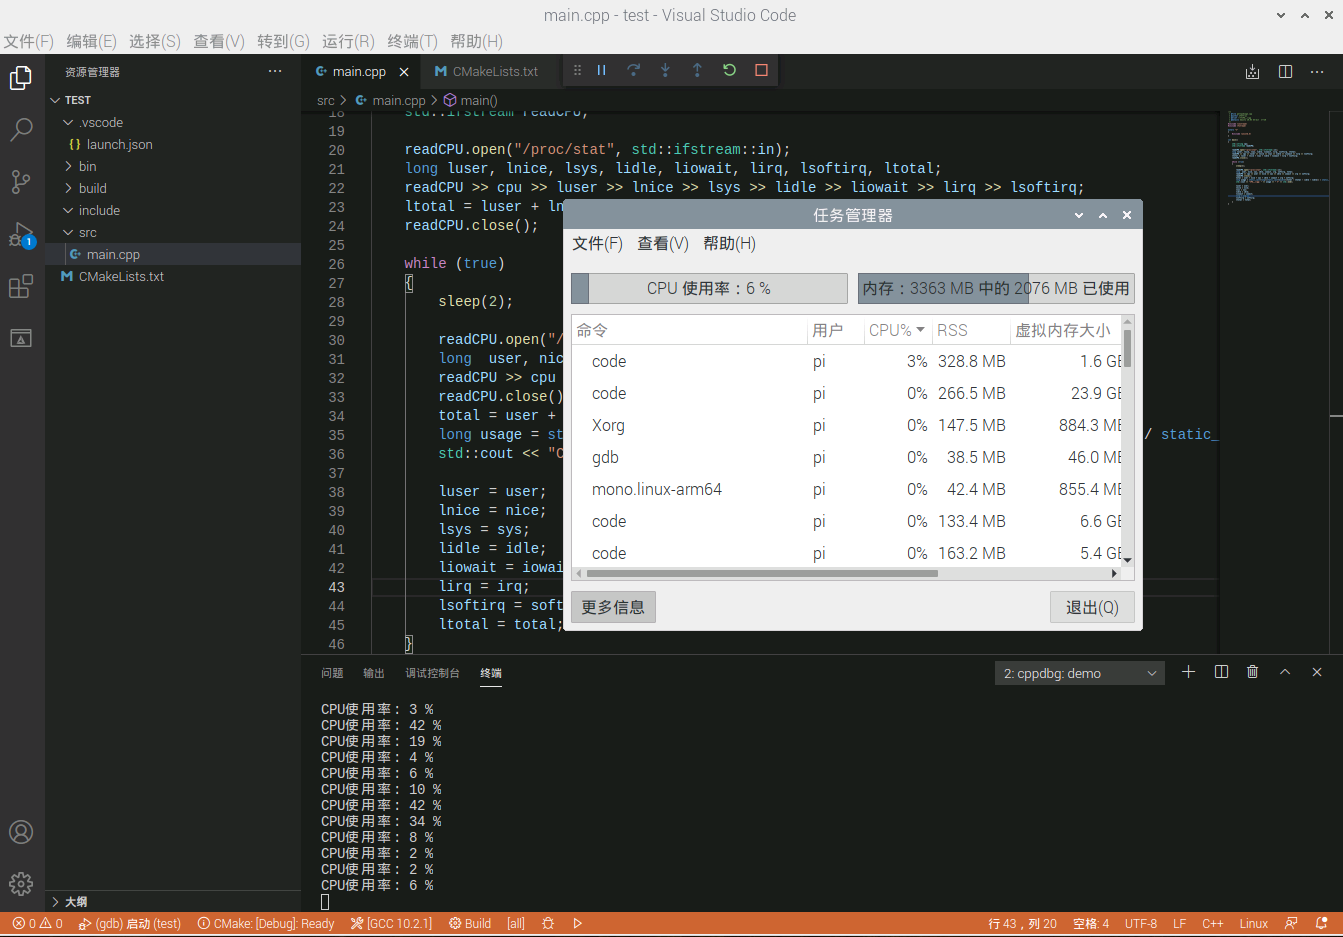Click 退出(Q) button in Task Manager
1343x937 pixels.
point(1092,607)
